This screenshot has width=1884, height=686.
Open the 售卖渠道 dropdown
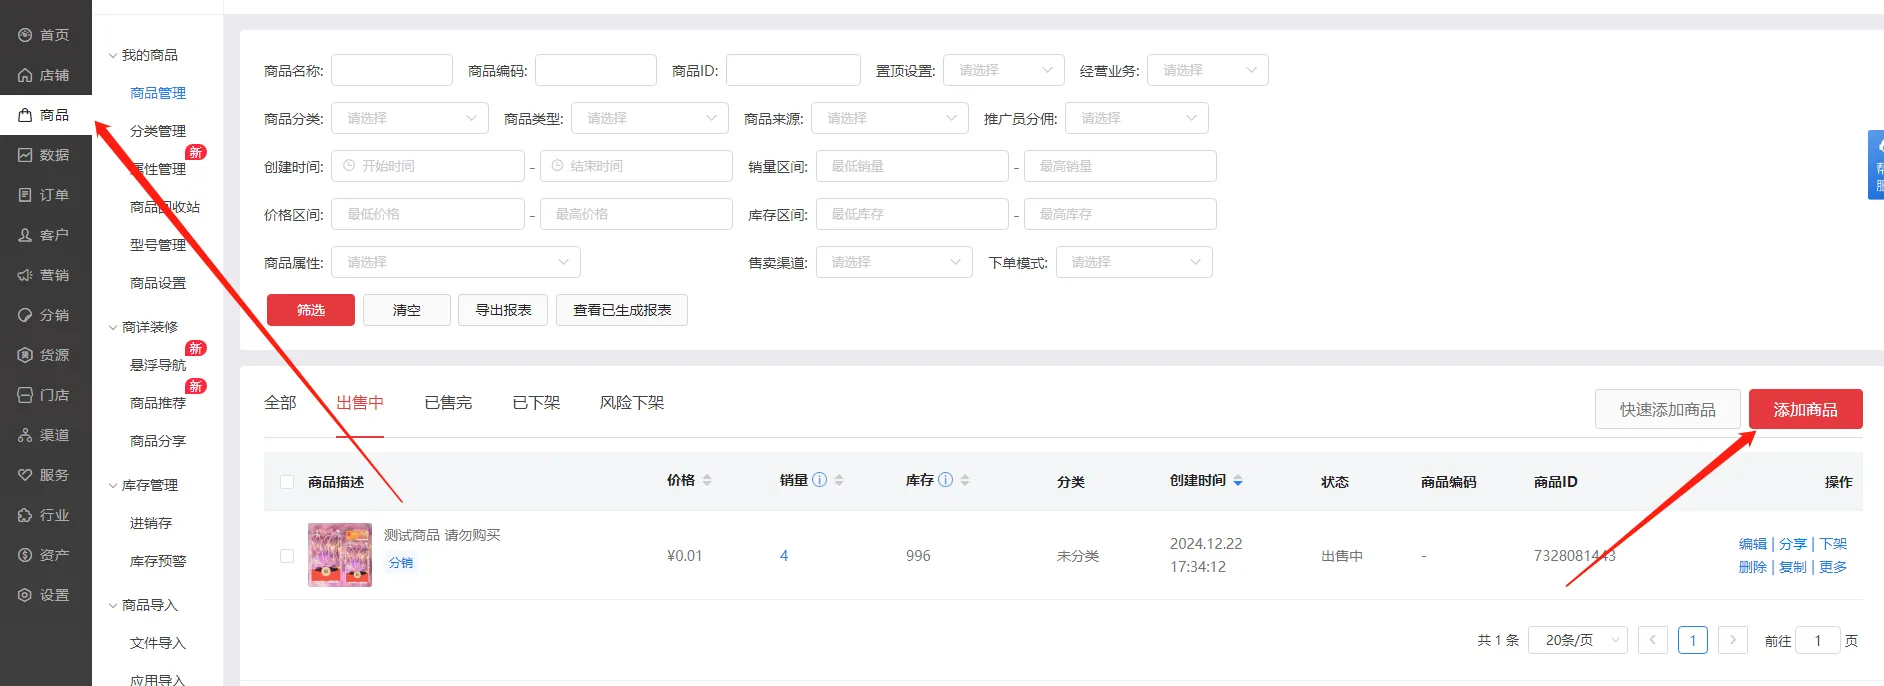click(x=894, y=262)
